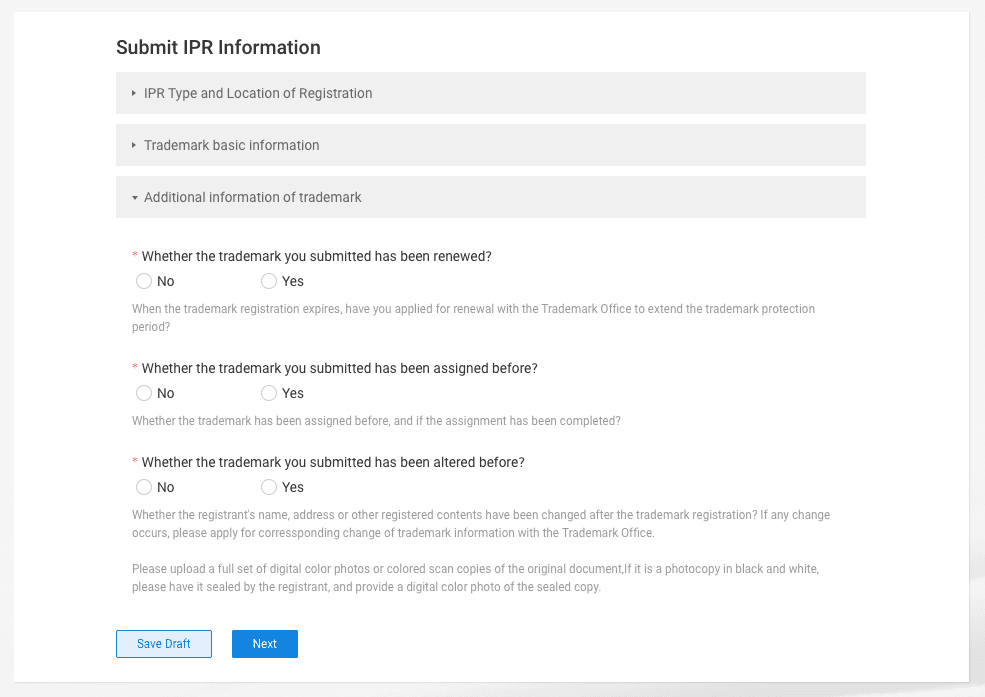Expand the IPR Type section arrow

pyautogui.click(x=134, y=93)
